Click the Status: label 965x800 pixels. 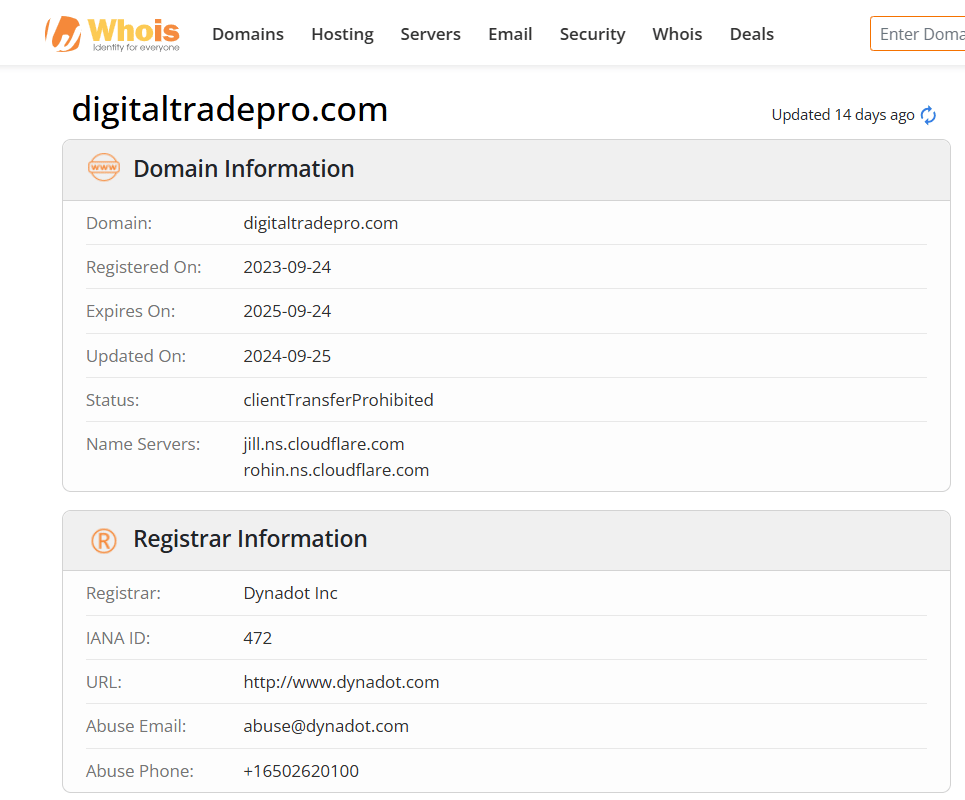click(x=113, y=400)
